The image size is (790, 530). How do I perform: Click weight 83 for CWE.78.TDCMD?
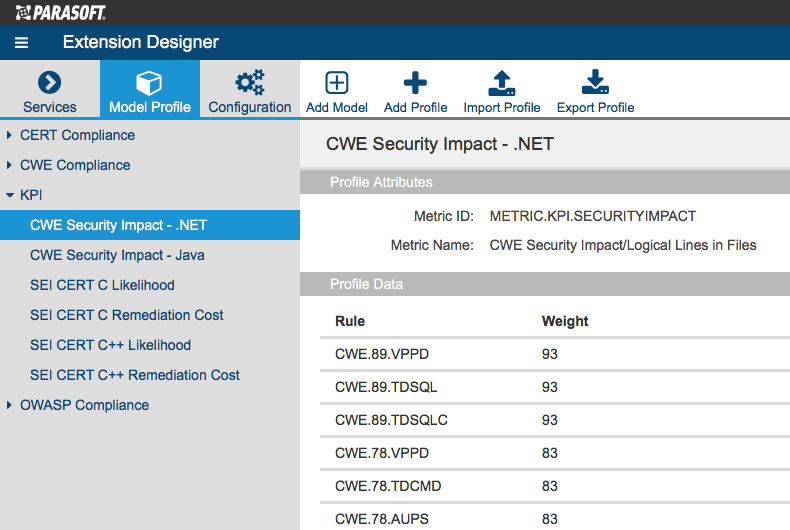tap(550, 486)
